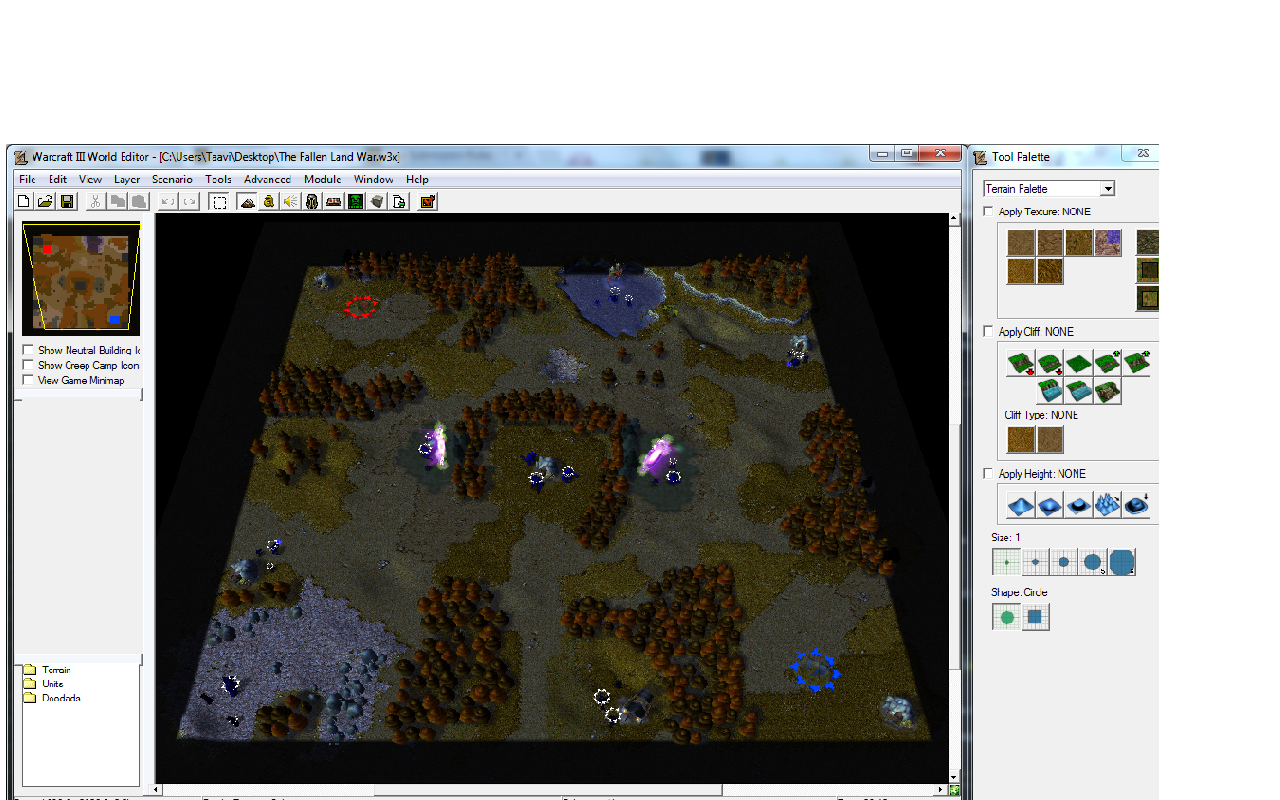Click the viewport scroll-up arrow
The image size is (1280, 800).
pyautogui.click(x=955, y=220)
